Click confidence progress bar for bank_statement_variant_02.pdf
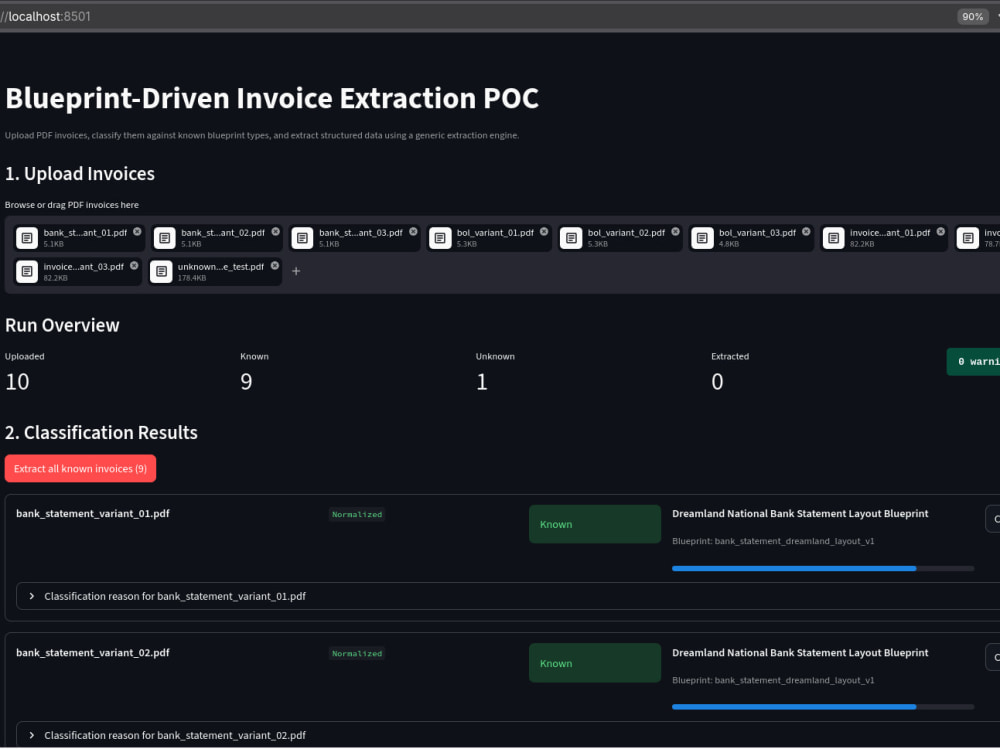The image size is (1000, 749). click(823, 707)
